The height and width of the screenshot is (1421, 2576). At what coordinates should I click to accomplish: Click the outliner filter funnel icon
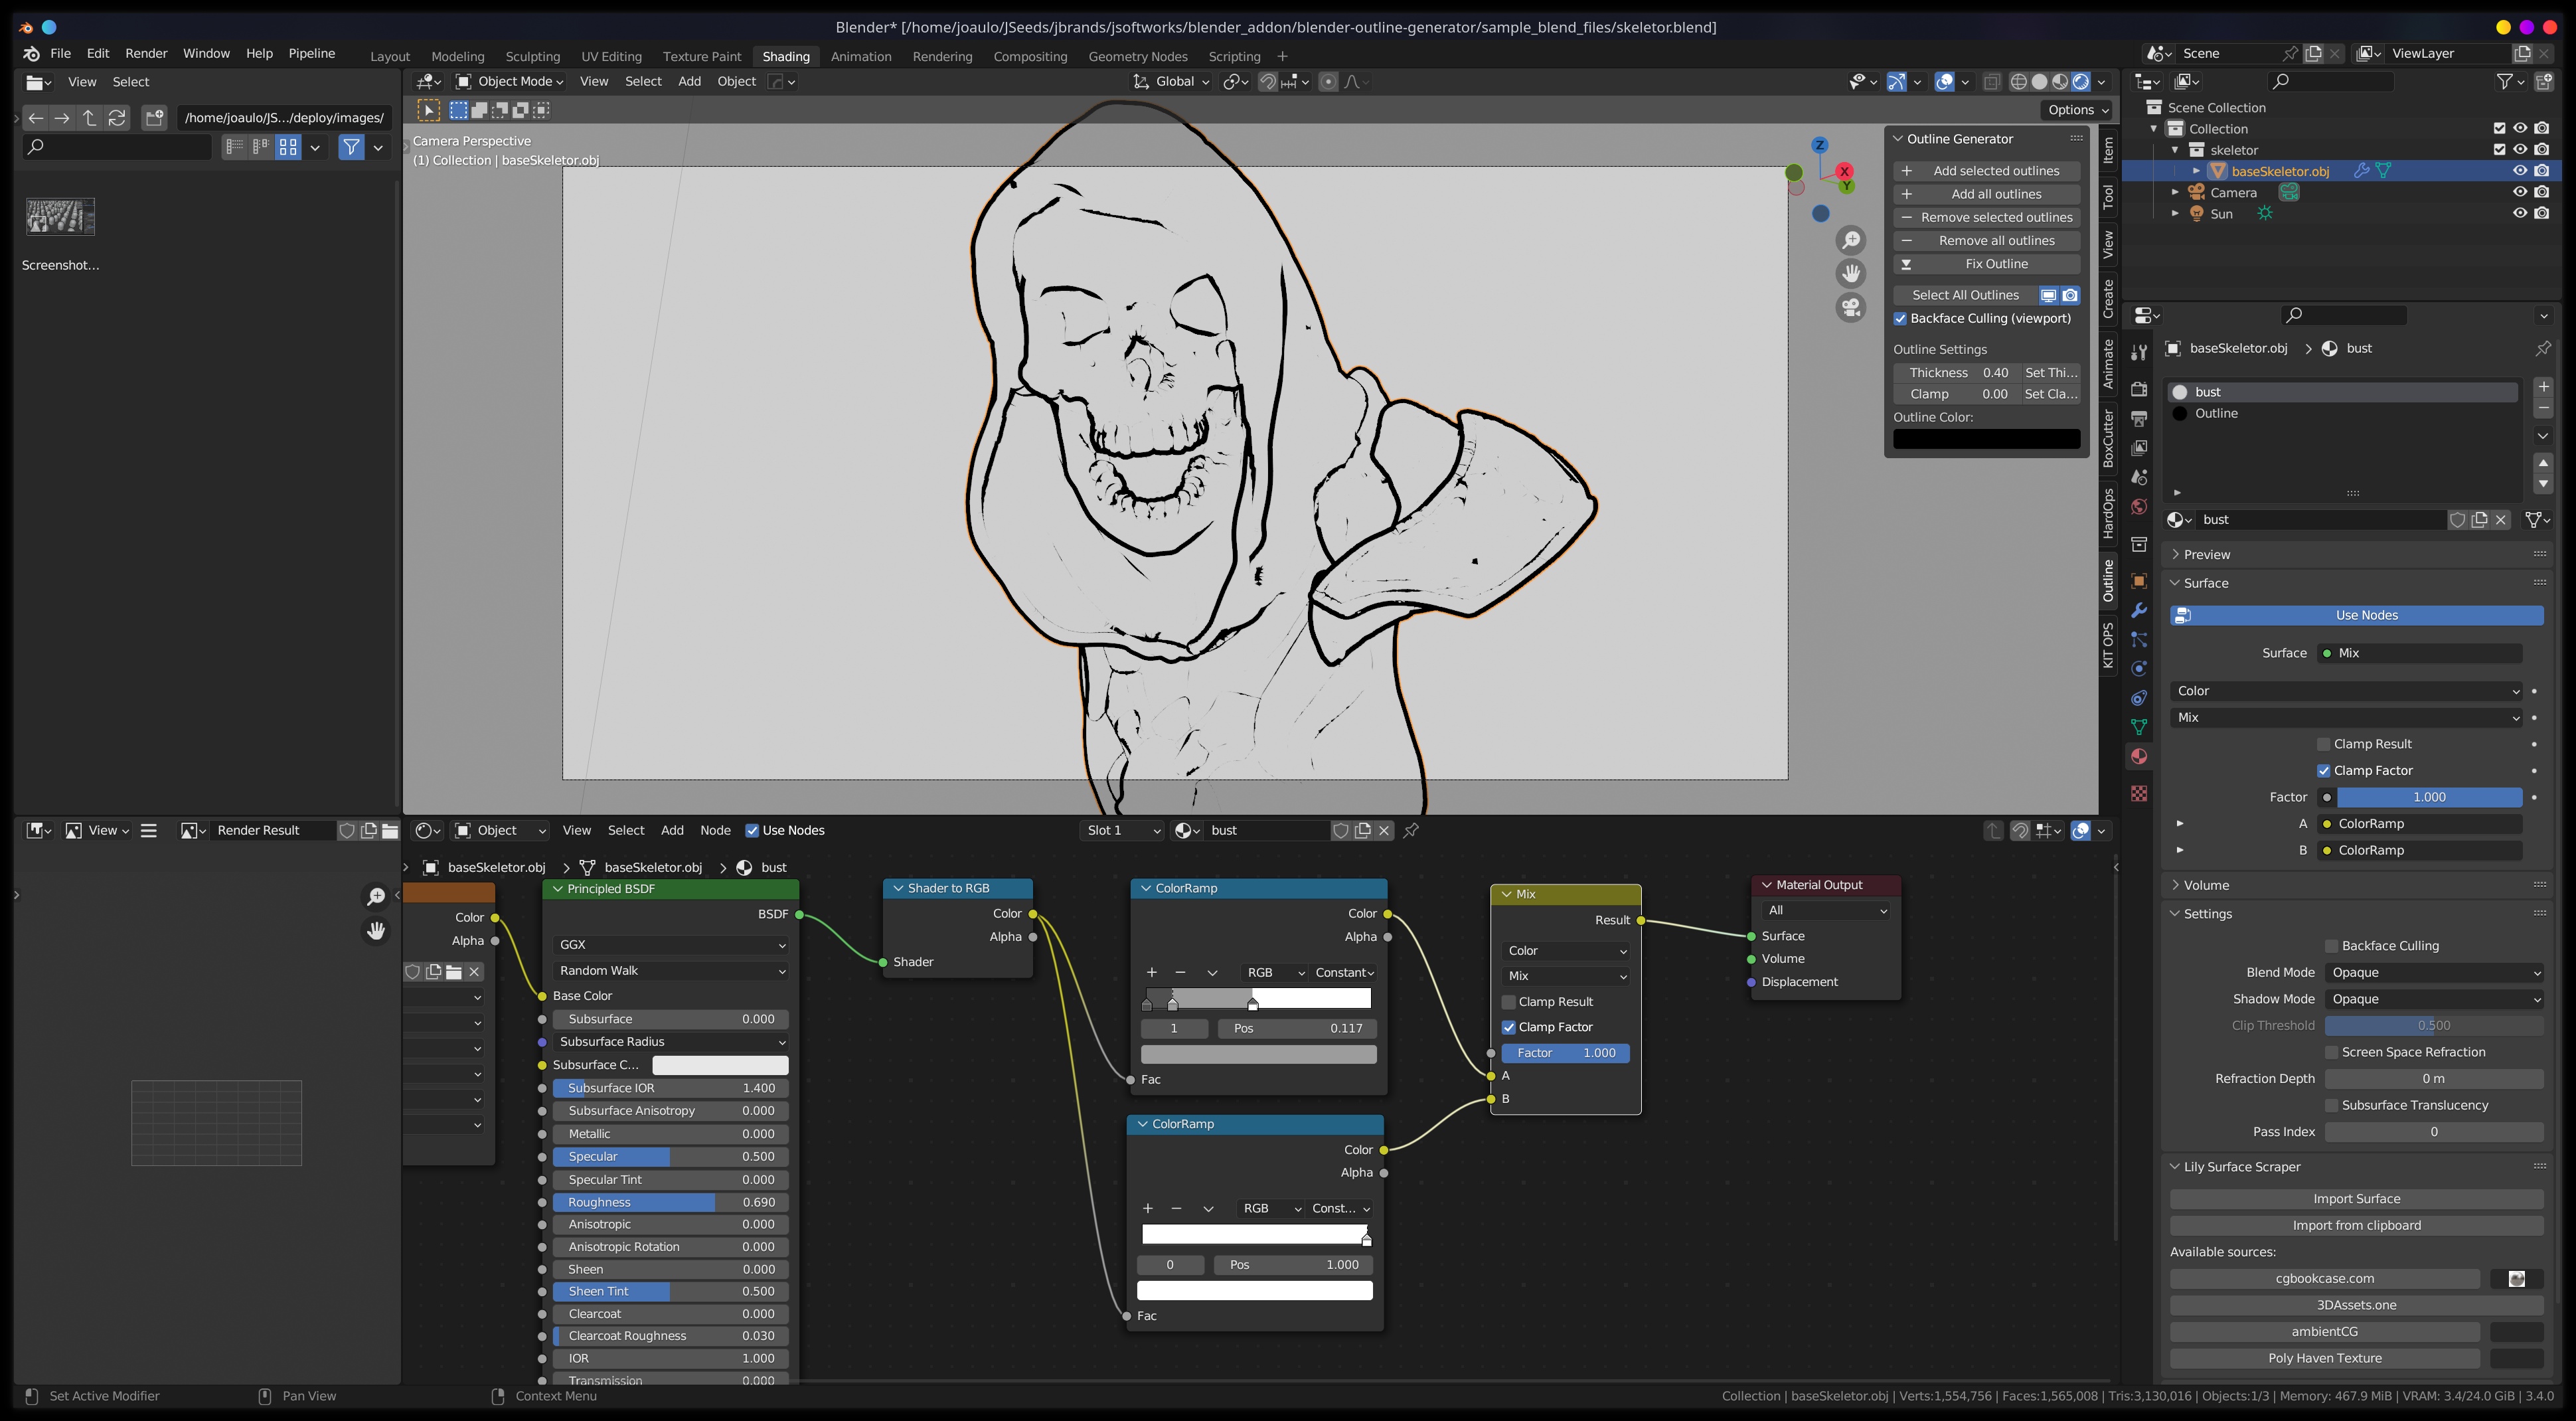(2504, 82)
